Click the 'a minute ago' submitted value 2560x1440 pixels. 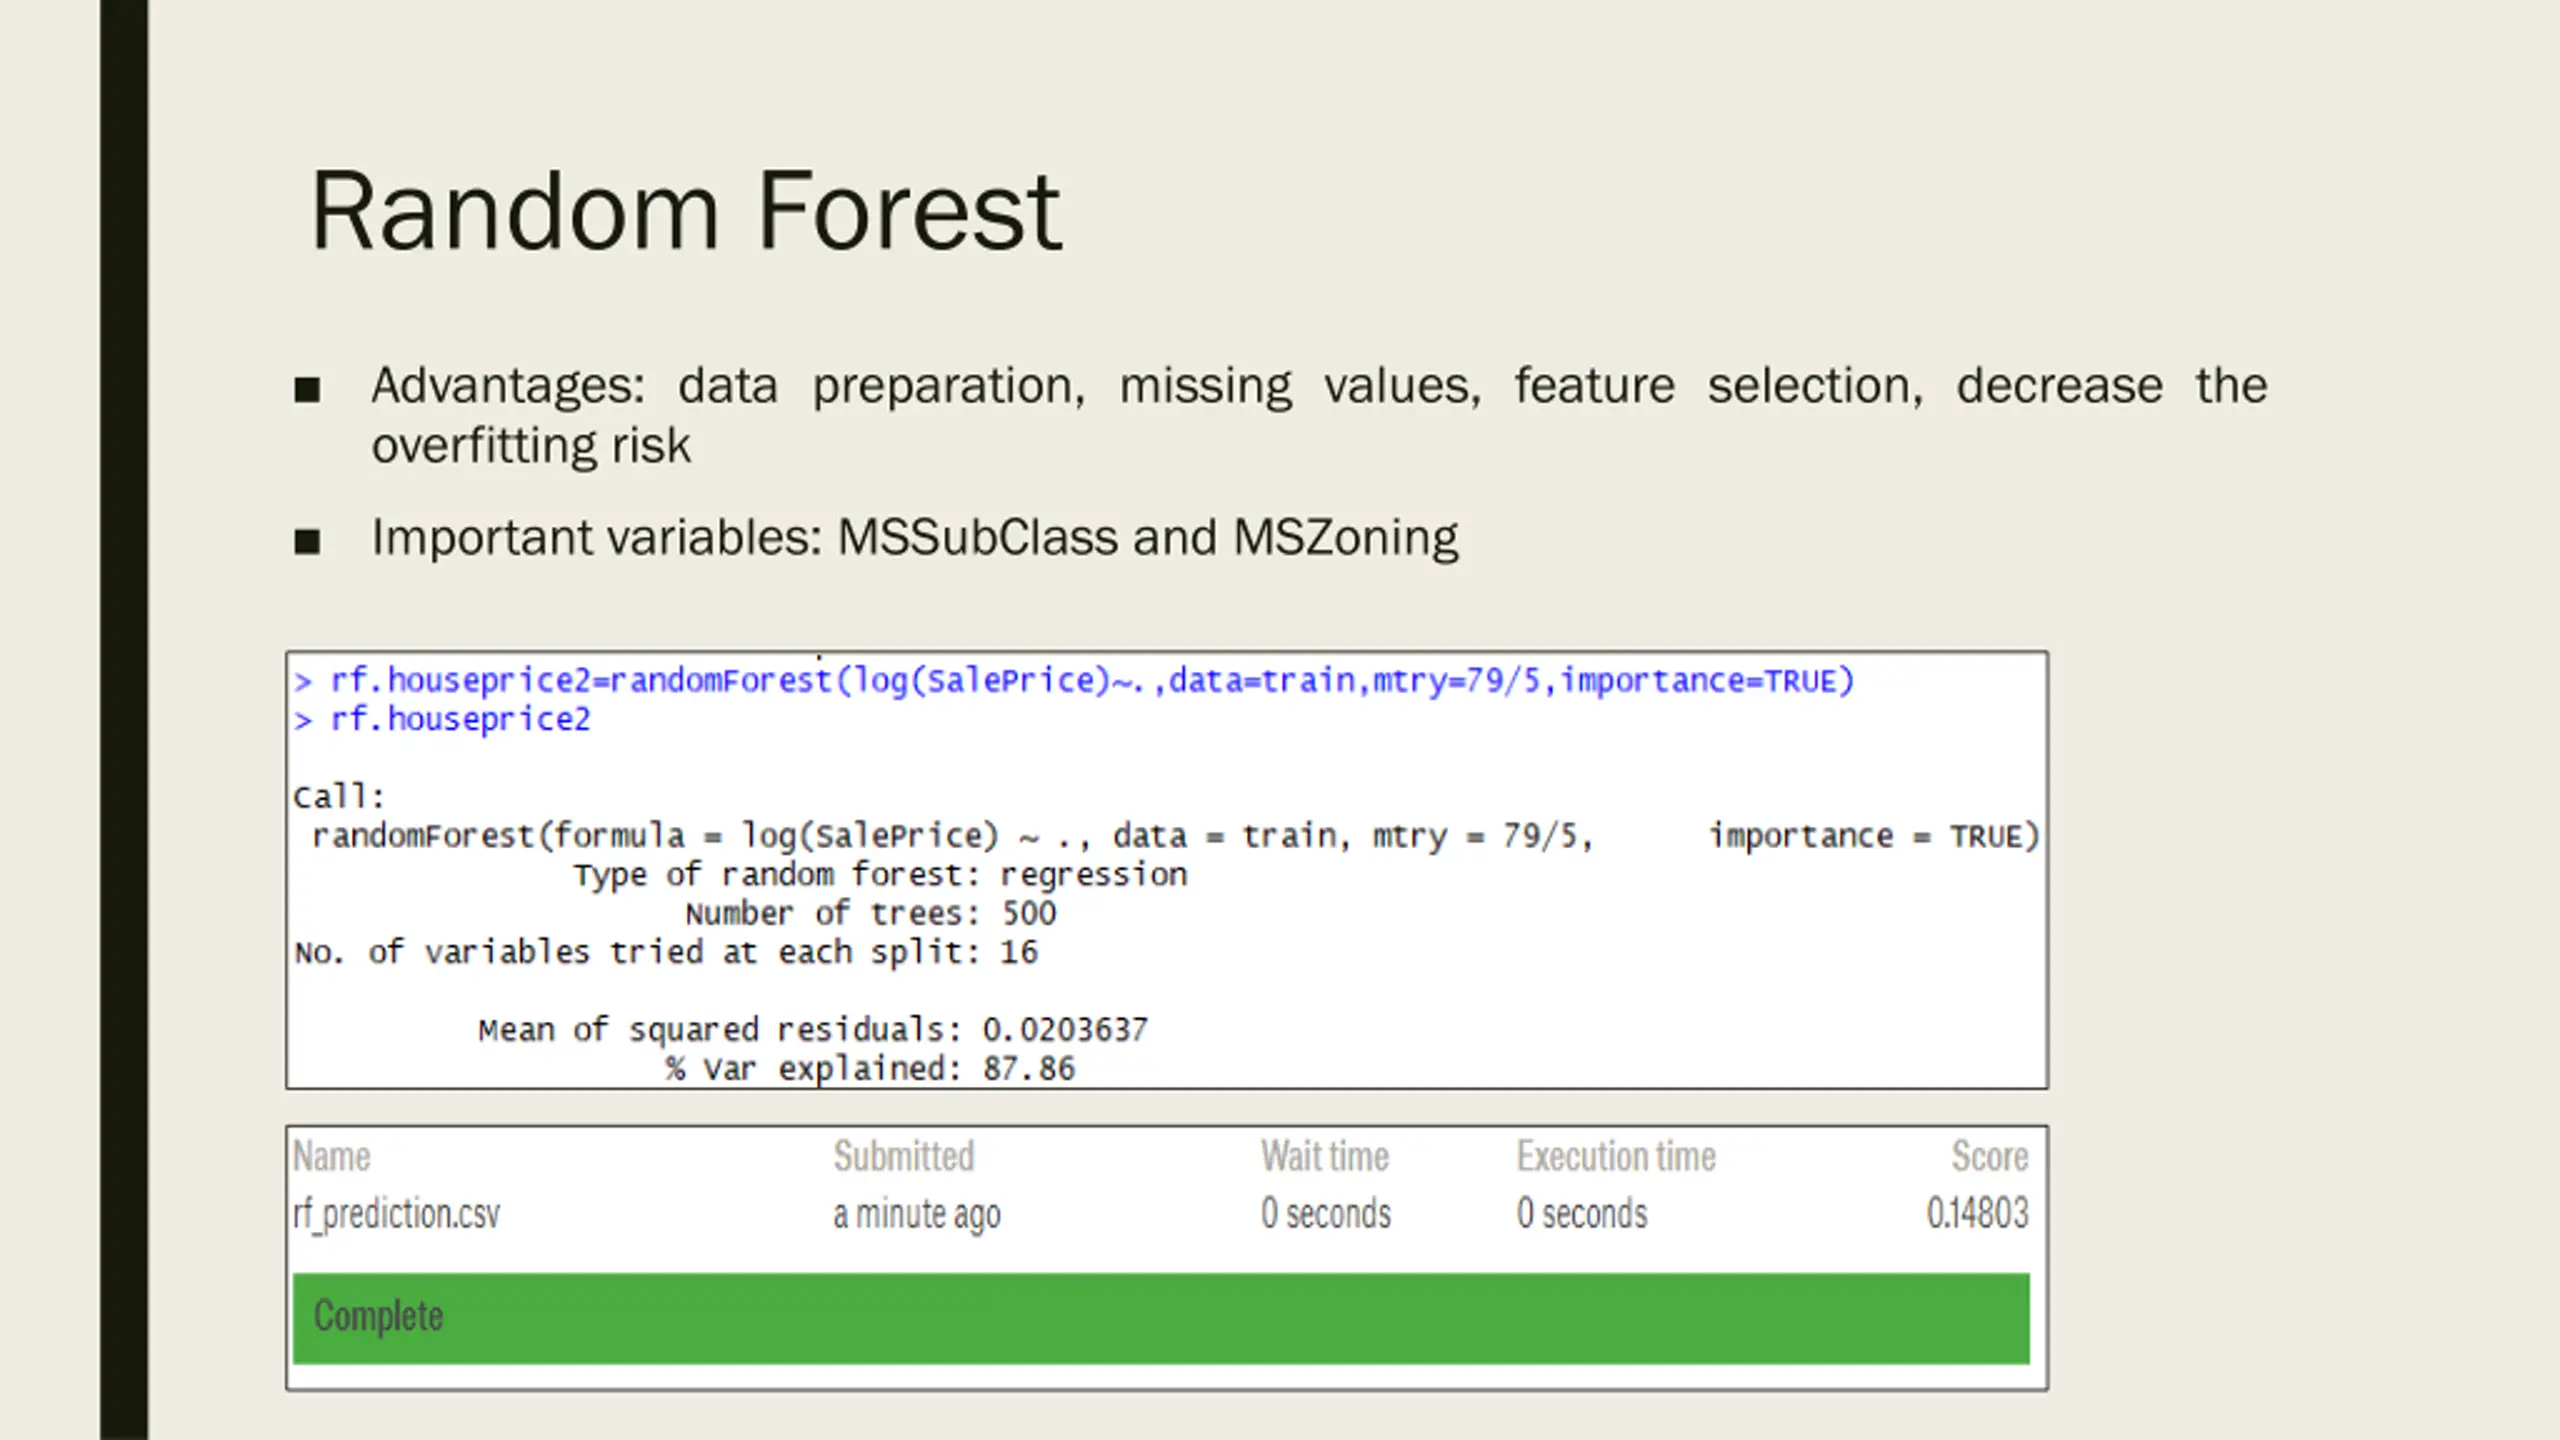click(x=917, y=1214)
